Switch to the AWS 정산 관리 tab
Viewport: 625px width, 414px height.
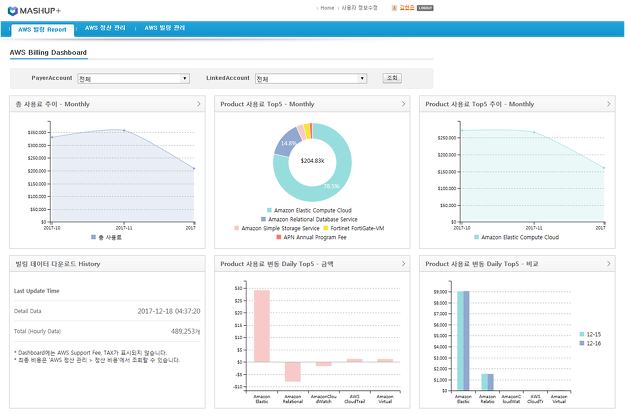105,28
